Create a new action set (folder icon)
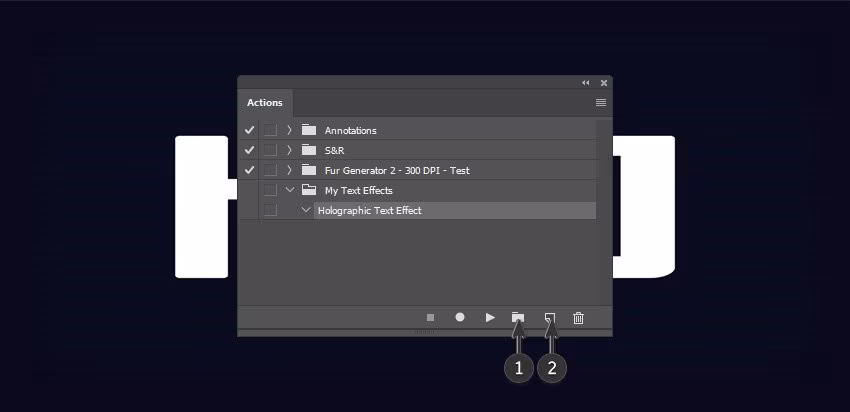Screen dimensions: 850x412 (x=518, y=318)
